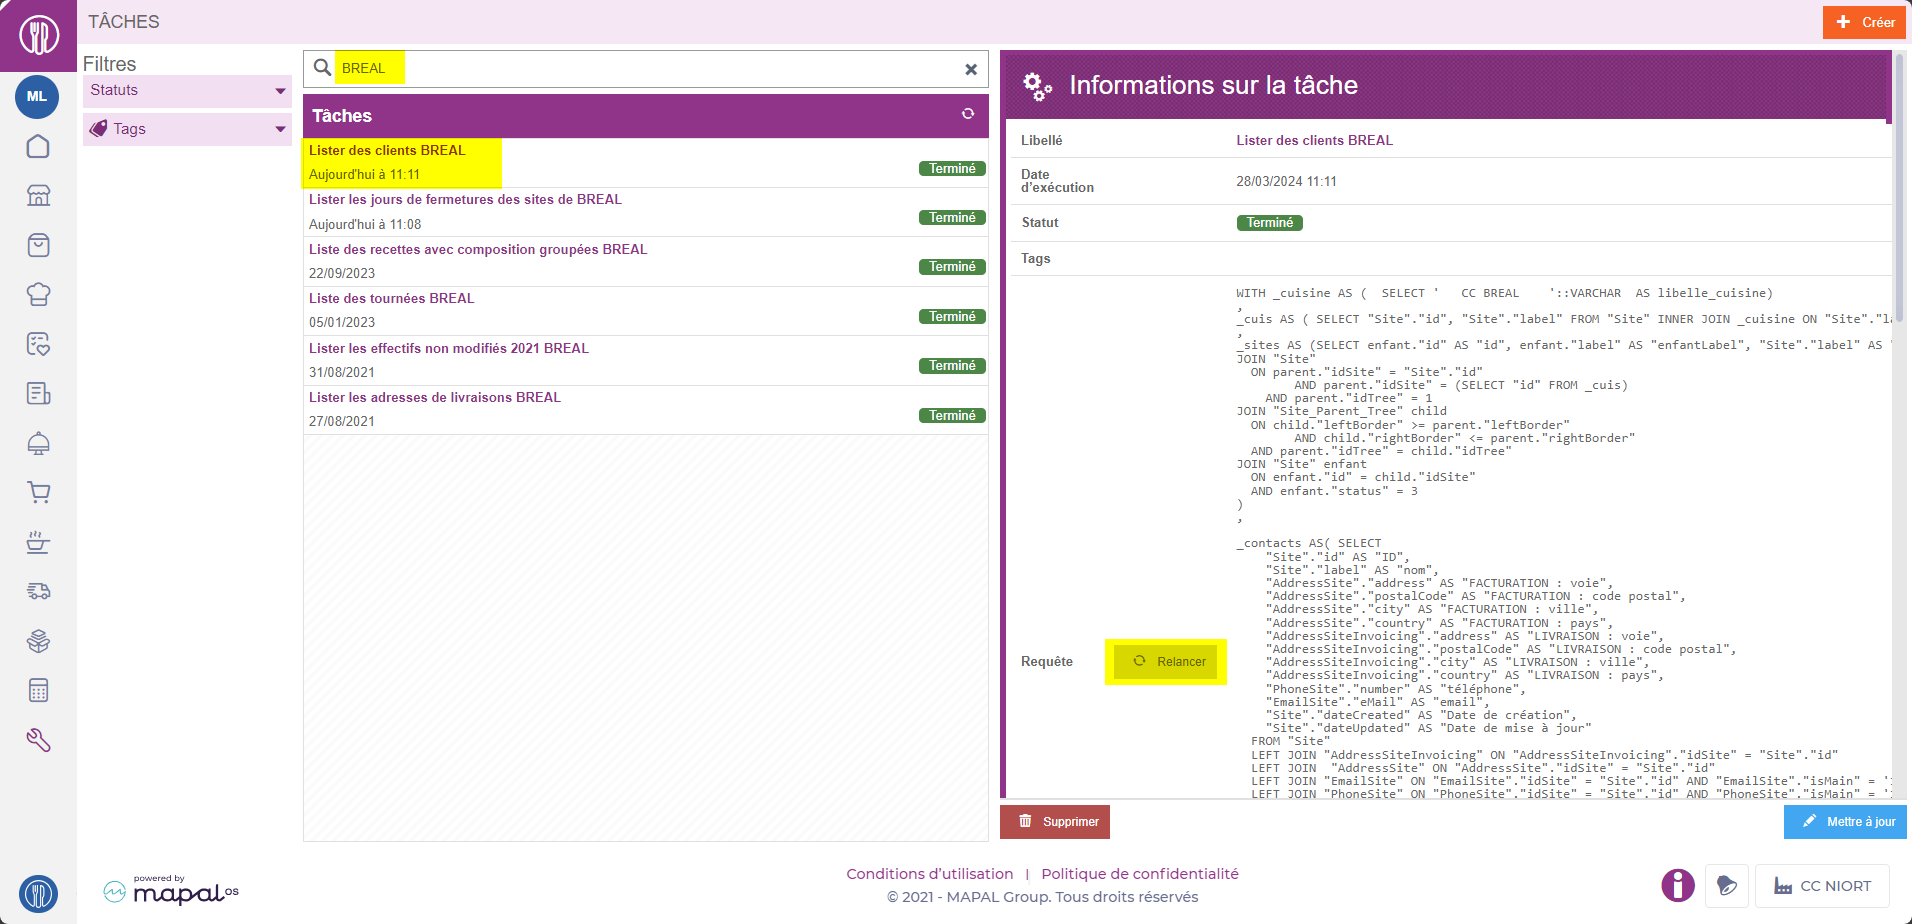The height and width of the screenshot is (924, 1912).
Task: Open the calculator section in the sidebar
Action: tap(38, 690)
